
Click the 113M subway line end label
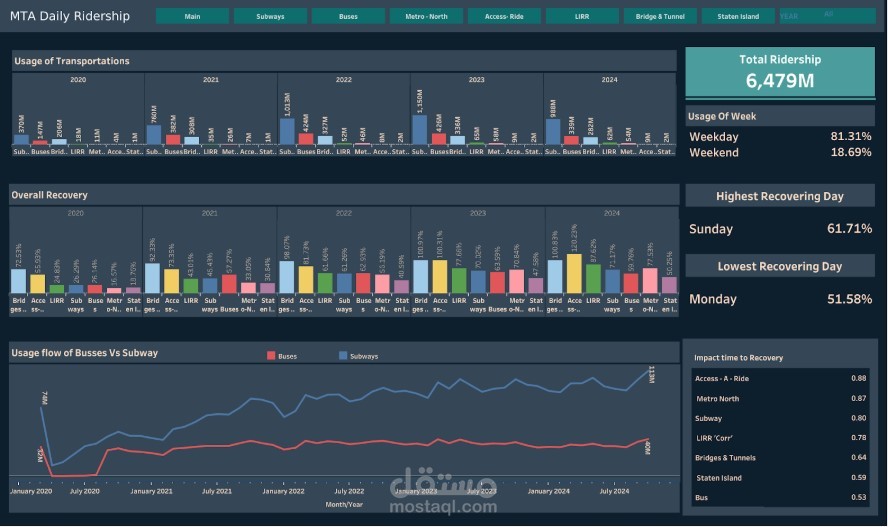[x=651, y=375]
